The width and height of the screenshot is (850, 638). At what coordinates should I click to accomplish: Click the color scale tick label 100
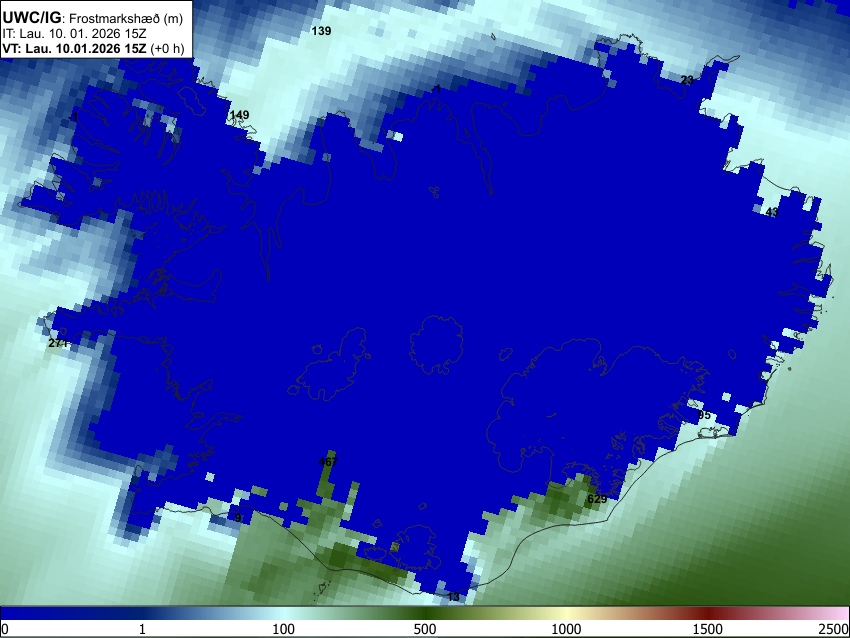pos(284,629)
